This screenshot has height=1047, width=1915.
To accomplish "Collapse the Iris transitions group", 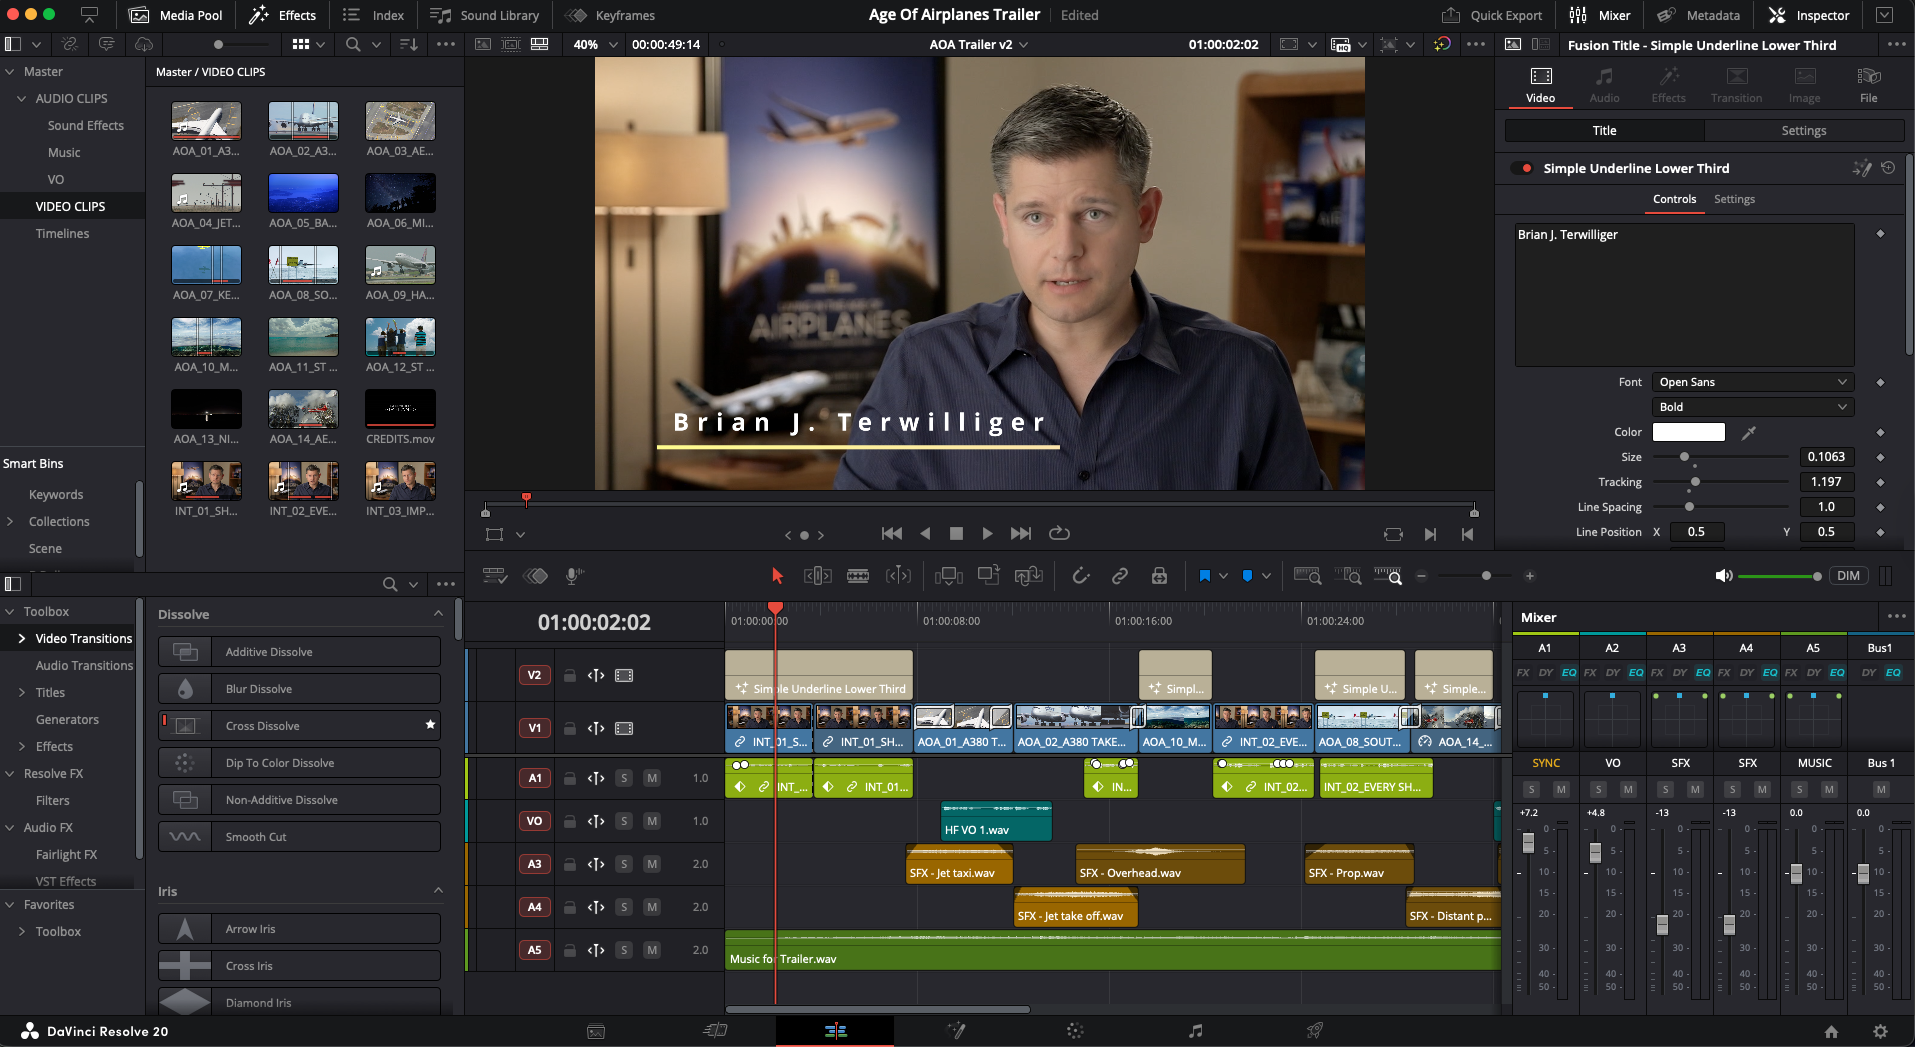I will (437, 891).
